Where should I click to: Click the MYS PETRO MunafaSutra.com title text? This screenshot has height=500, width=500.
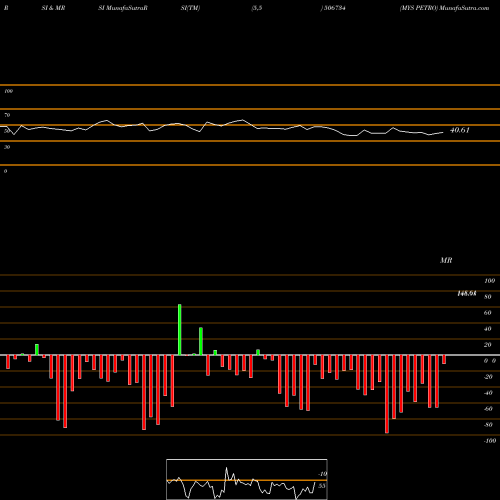click(445, 8)
